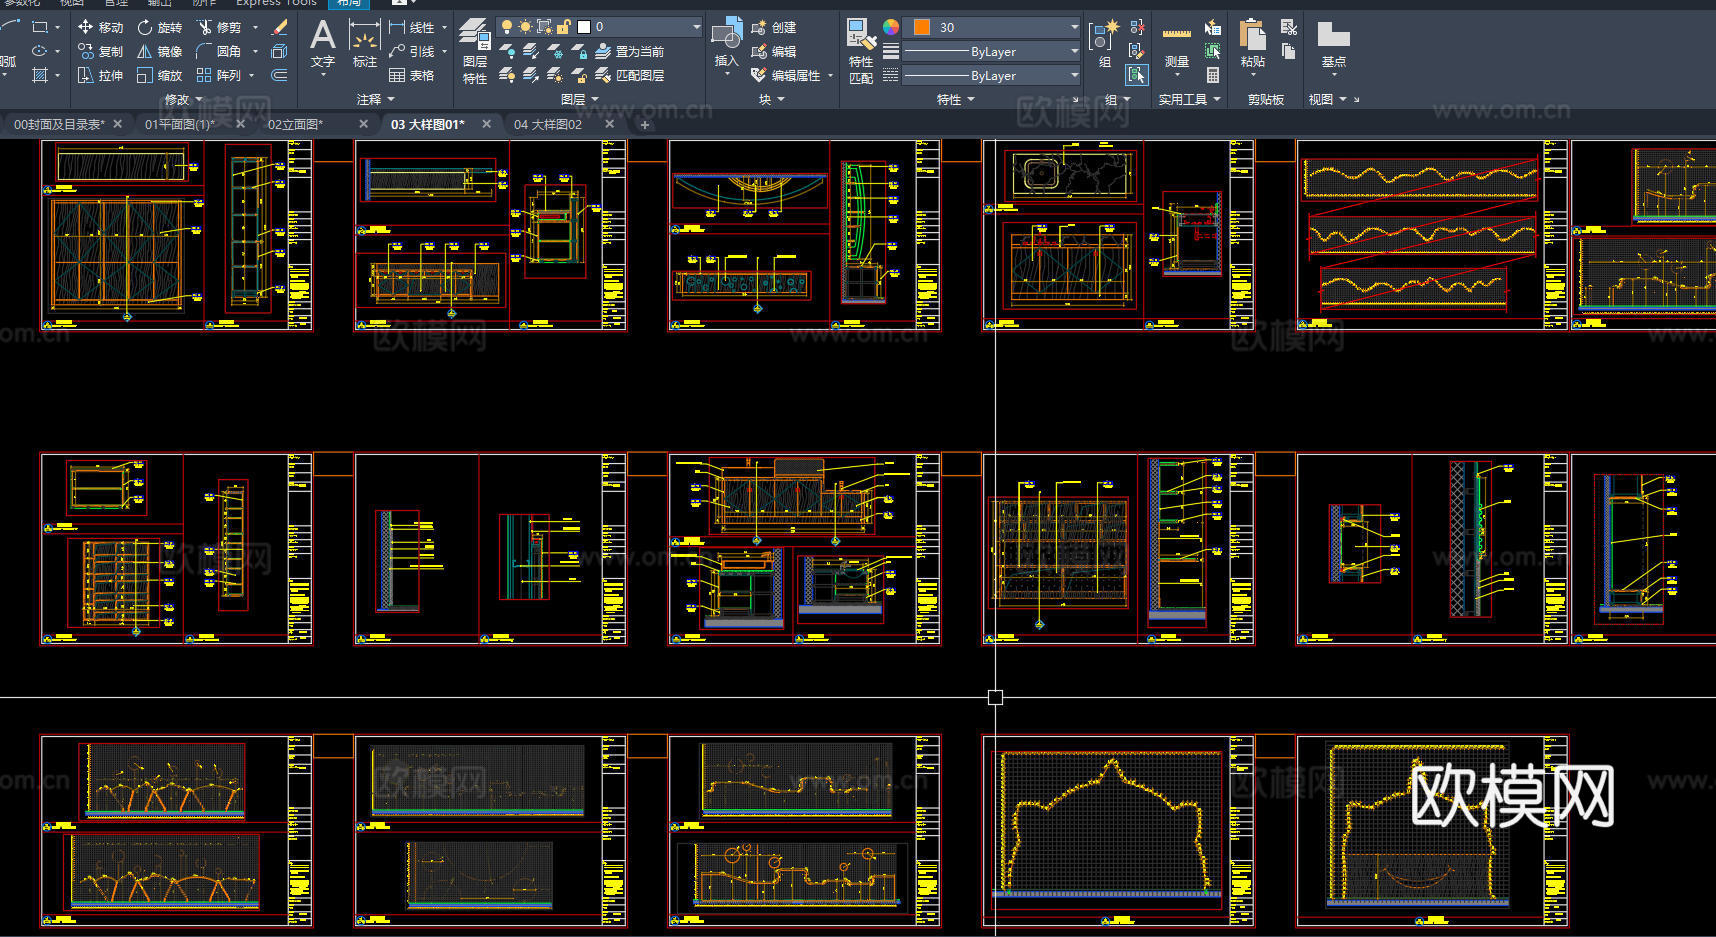Toggle layer 0 lock padlock icon
1716x937 pixels.
[x=564, y=27]
